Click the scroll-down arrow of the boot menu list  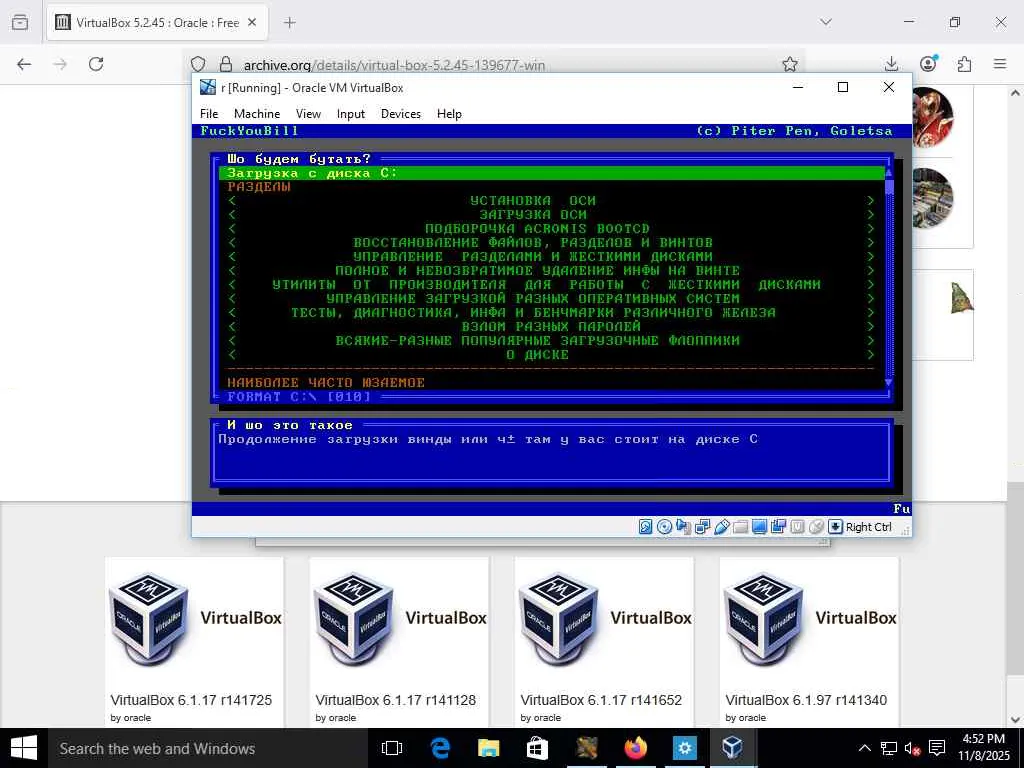click(x=888, y=383)
